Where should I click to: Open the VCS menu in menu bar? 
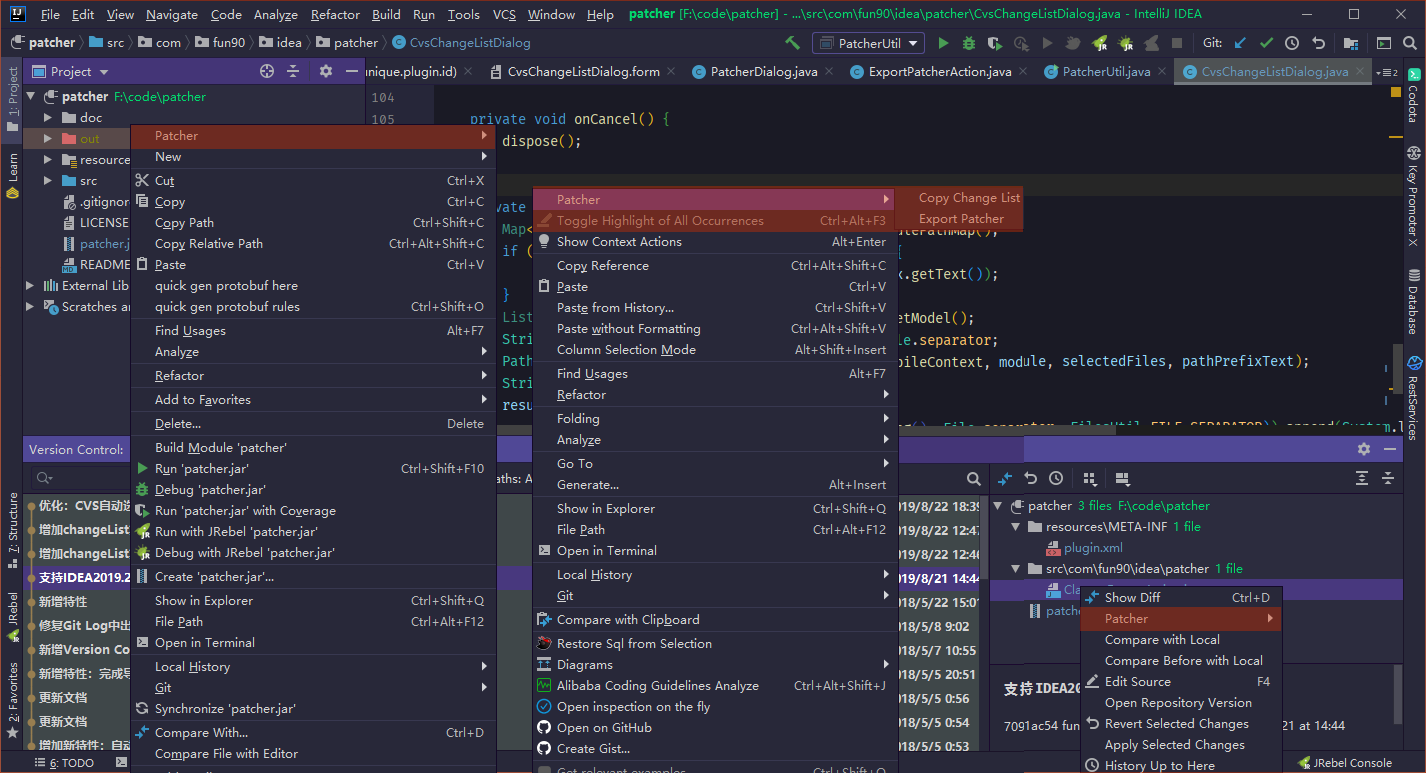(504, 15)
